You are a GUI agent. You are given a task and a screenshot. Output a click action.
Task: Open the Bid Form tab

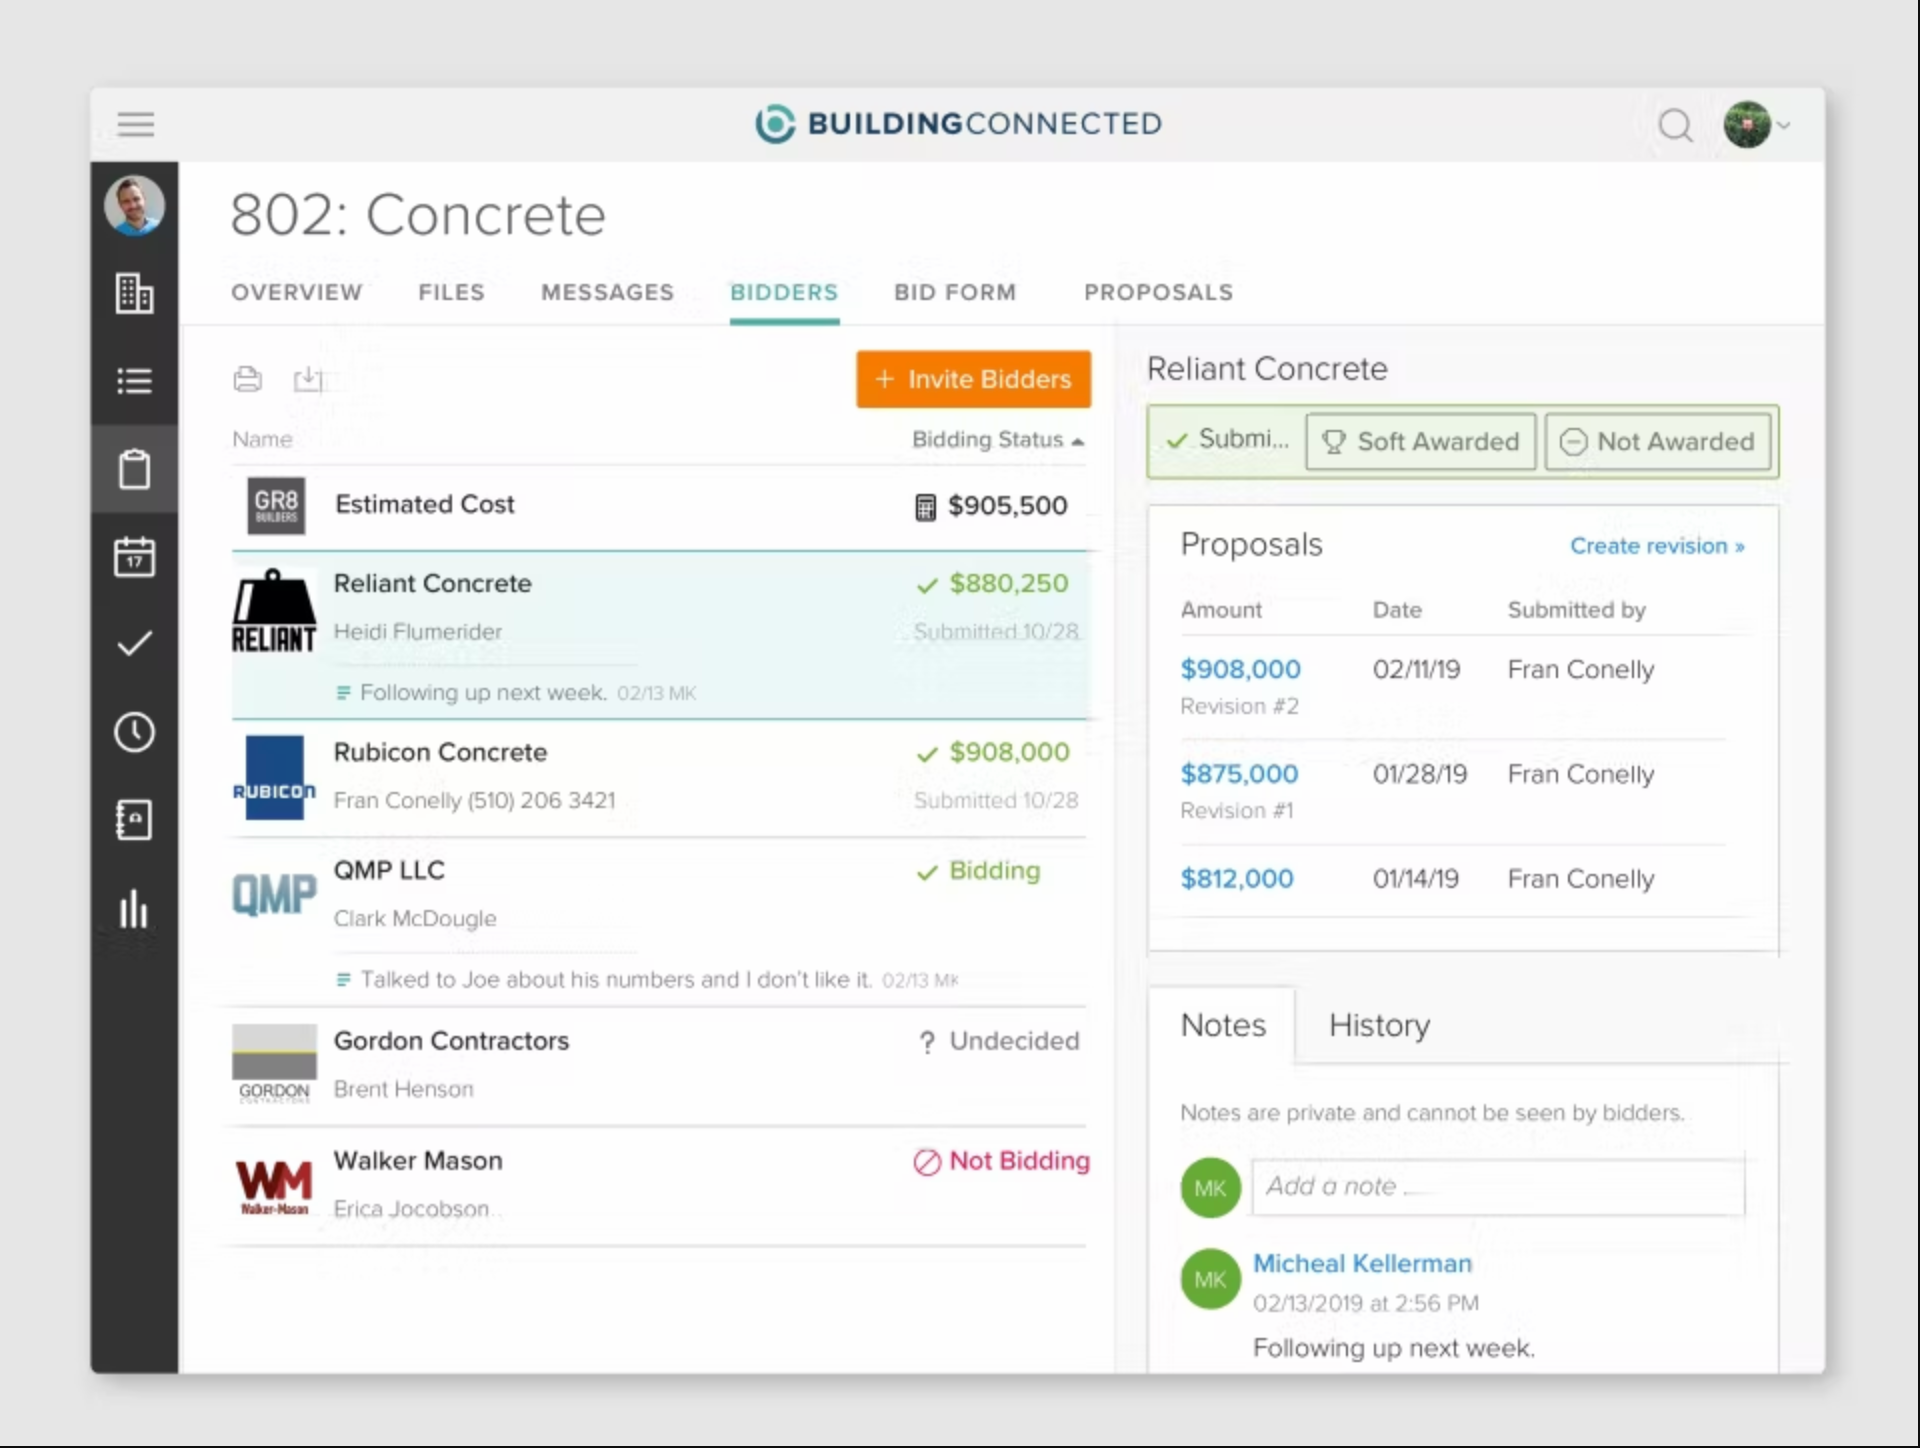[955, 292]
